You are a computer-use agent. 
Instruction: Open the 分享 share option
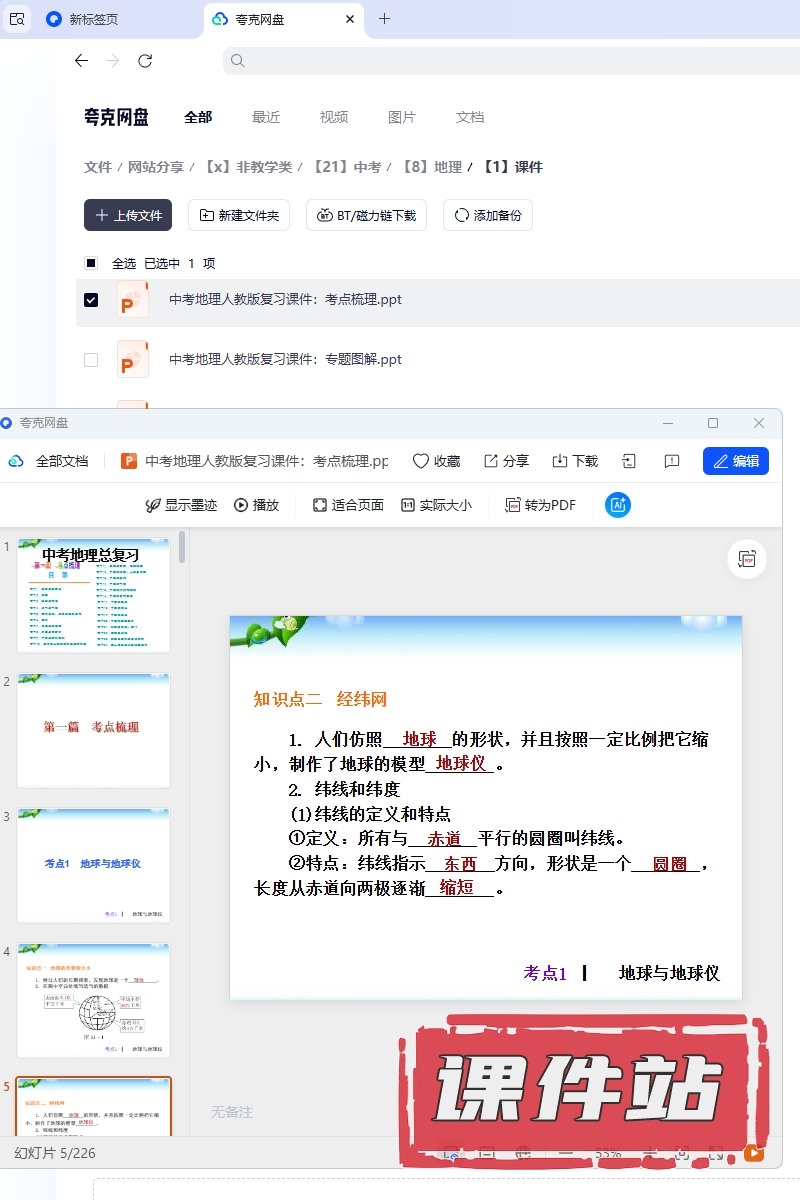506,461
